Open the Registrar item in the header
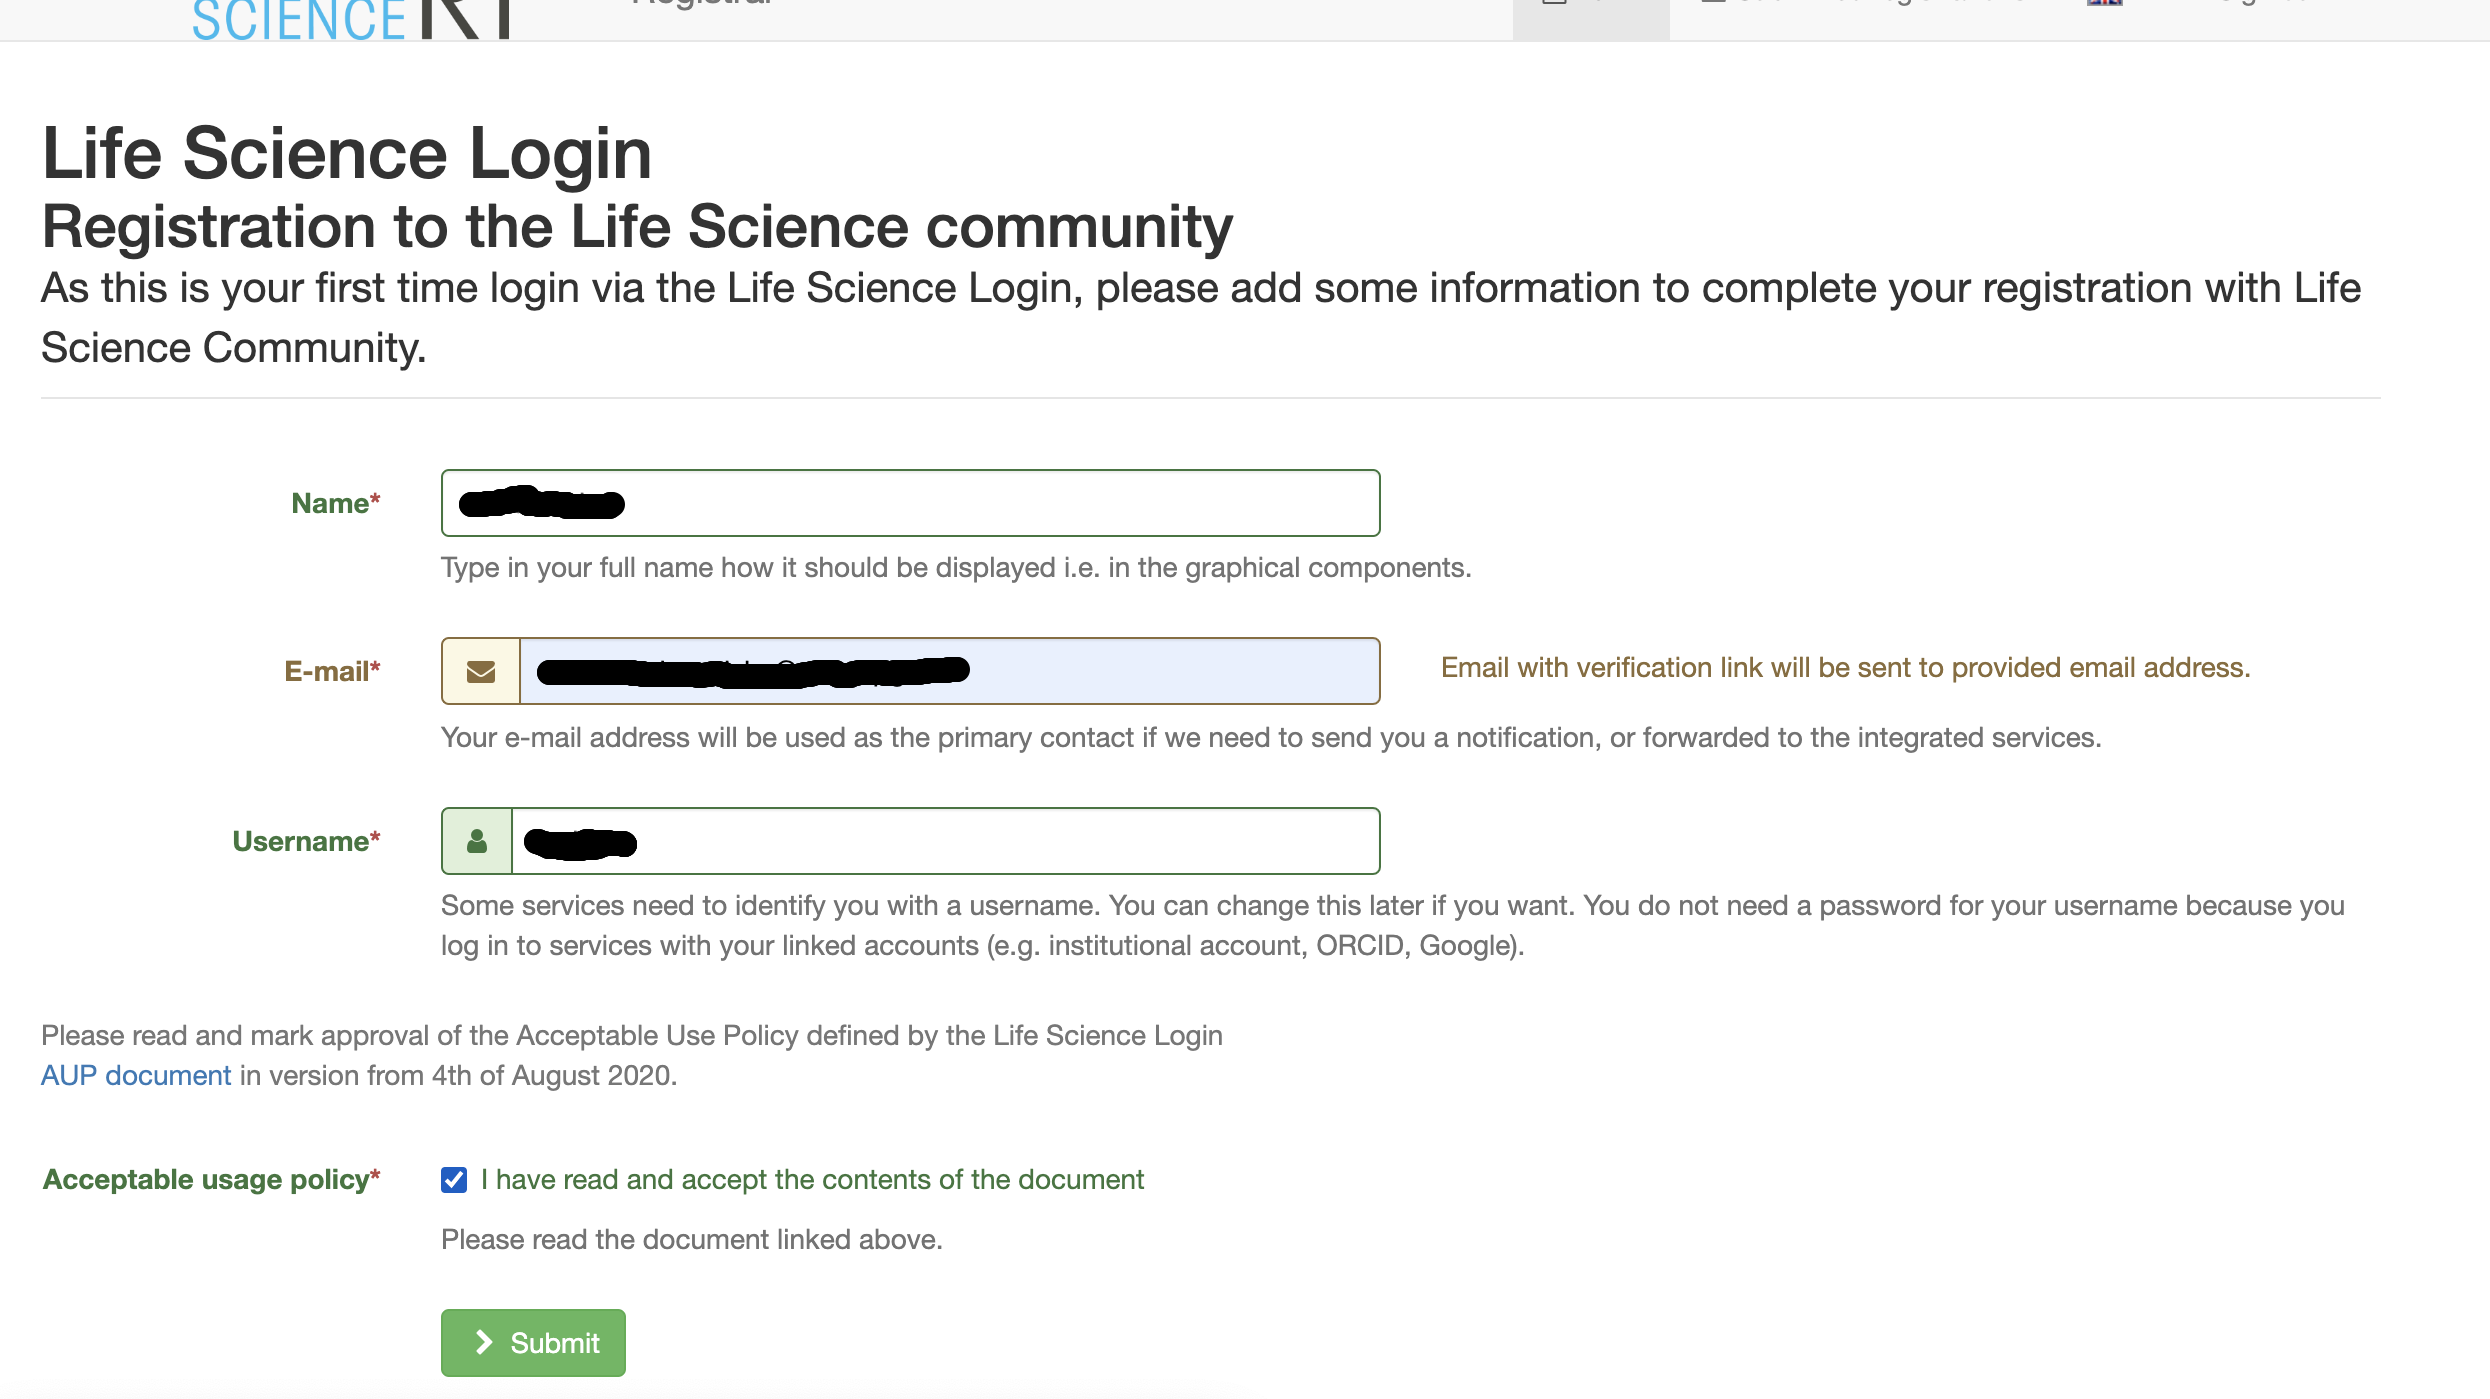Screen dimensions: 2490x1399 click(x=702, y=5)
